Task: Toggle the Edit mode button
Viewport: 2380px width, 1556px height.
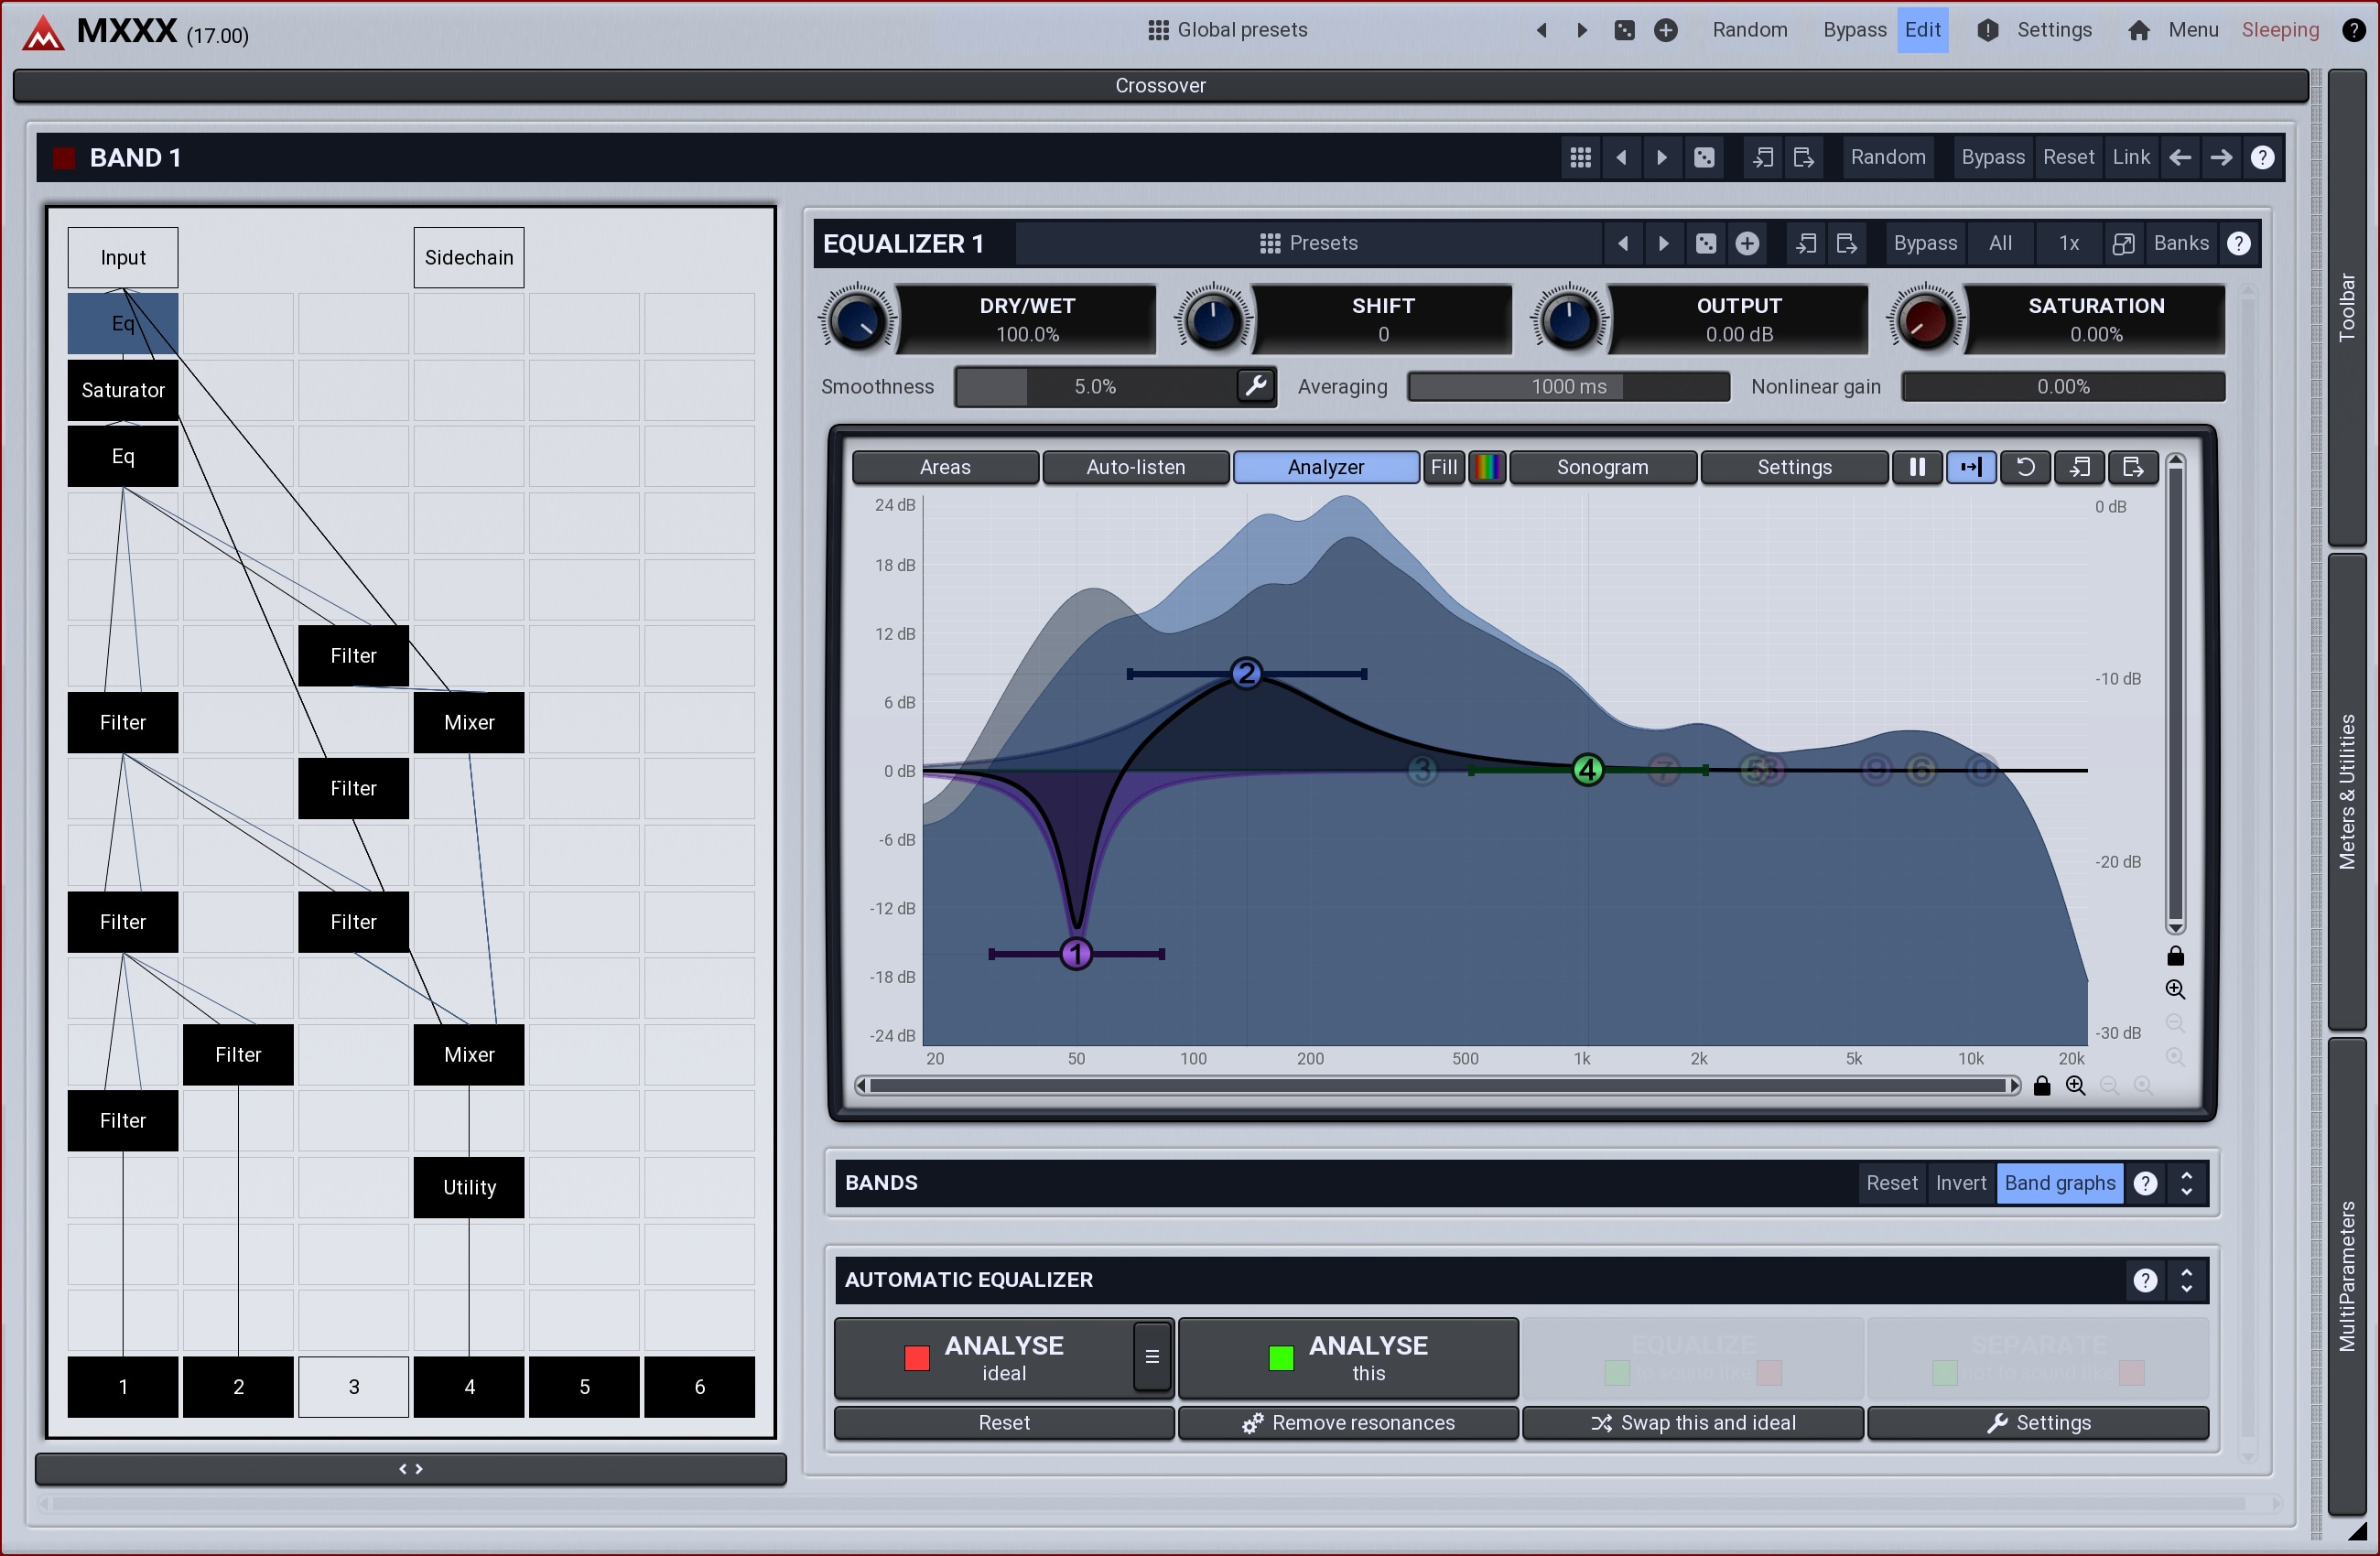Action: [1922, 30]
